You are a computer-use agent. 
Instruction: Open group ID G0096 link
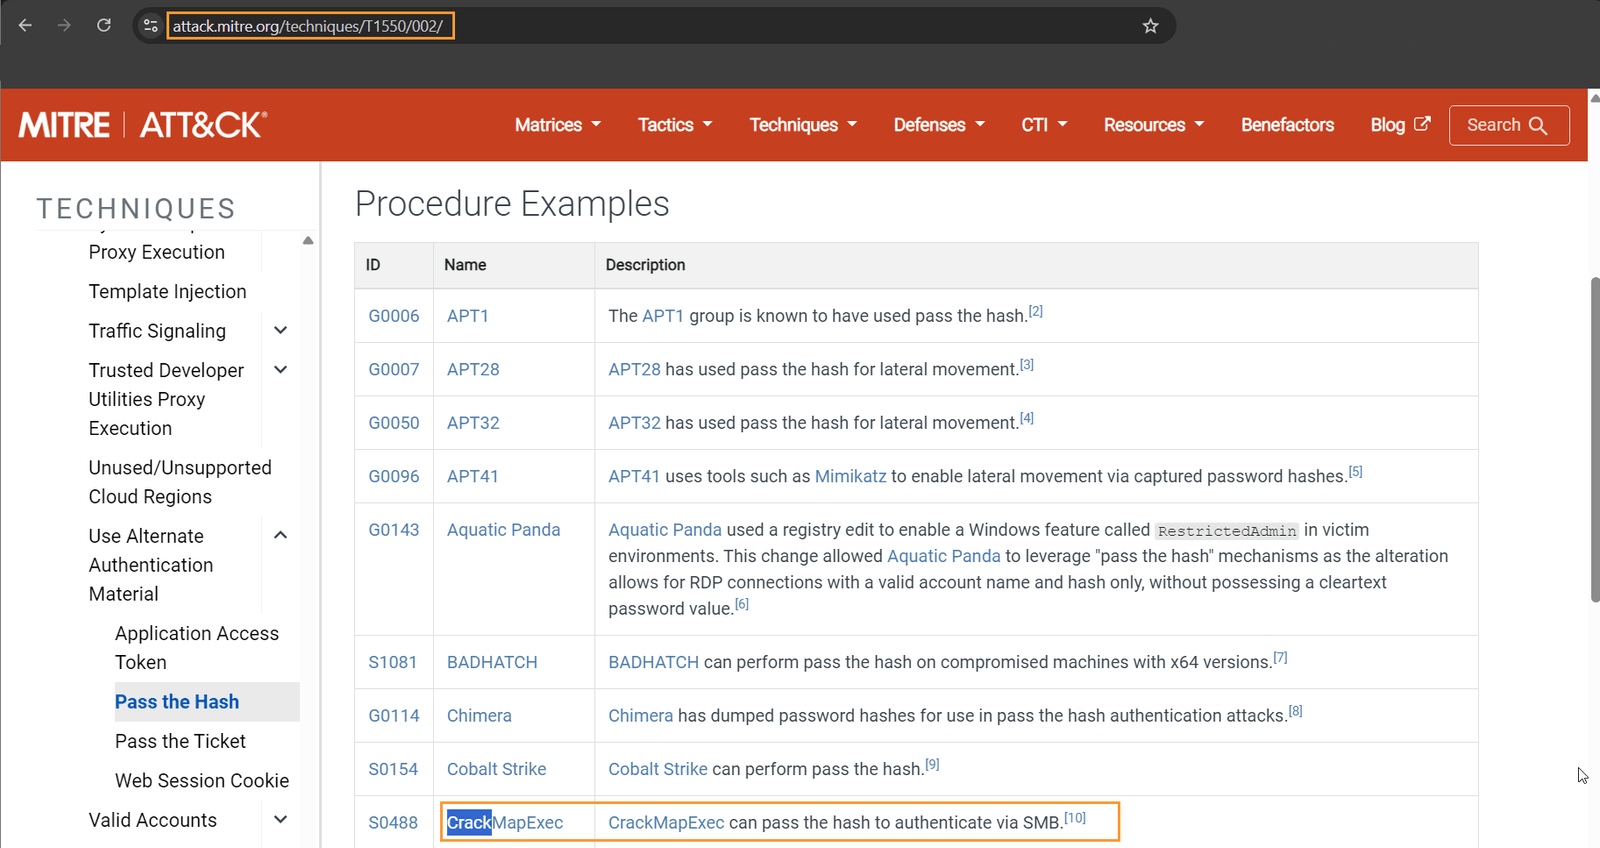coord(394,476)
